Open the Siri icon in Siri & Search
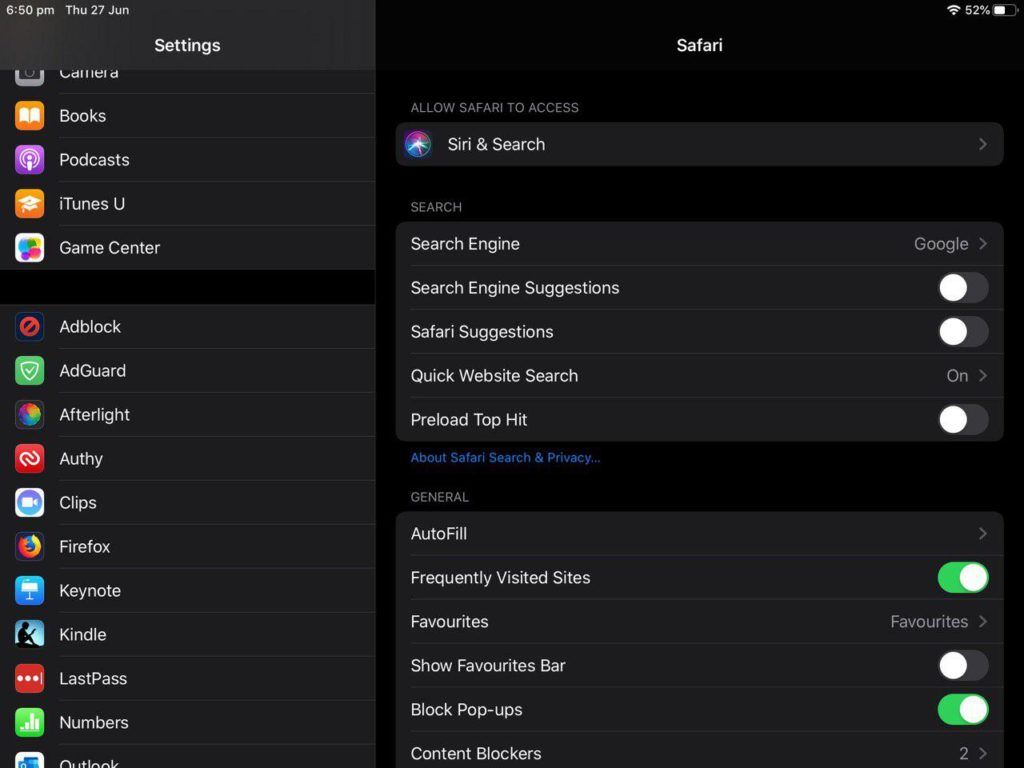The image size is (1024, 768). coord(418,144)
